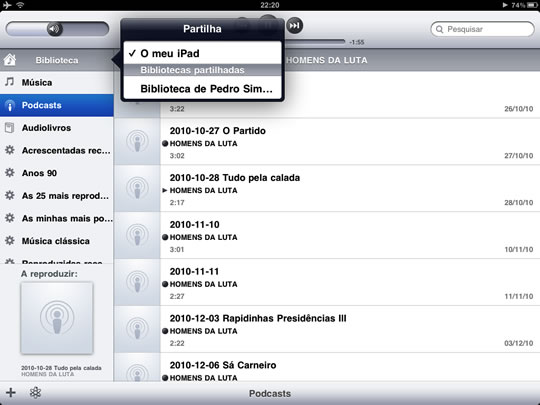Click artwork of Rapidinhas Presidências III
The image size is (540, 405).
(137, 329)
